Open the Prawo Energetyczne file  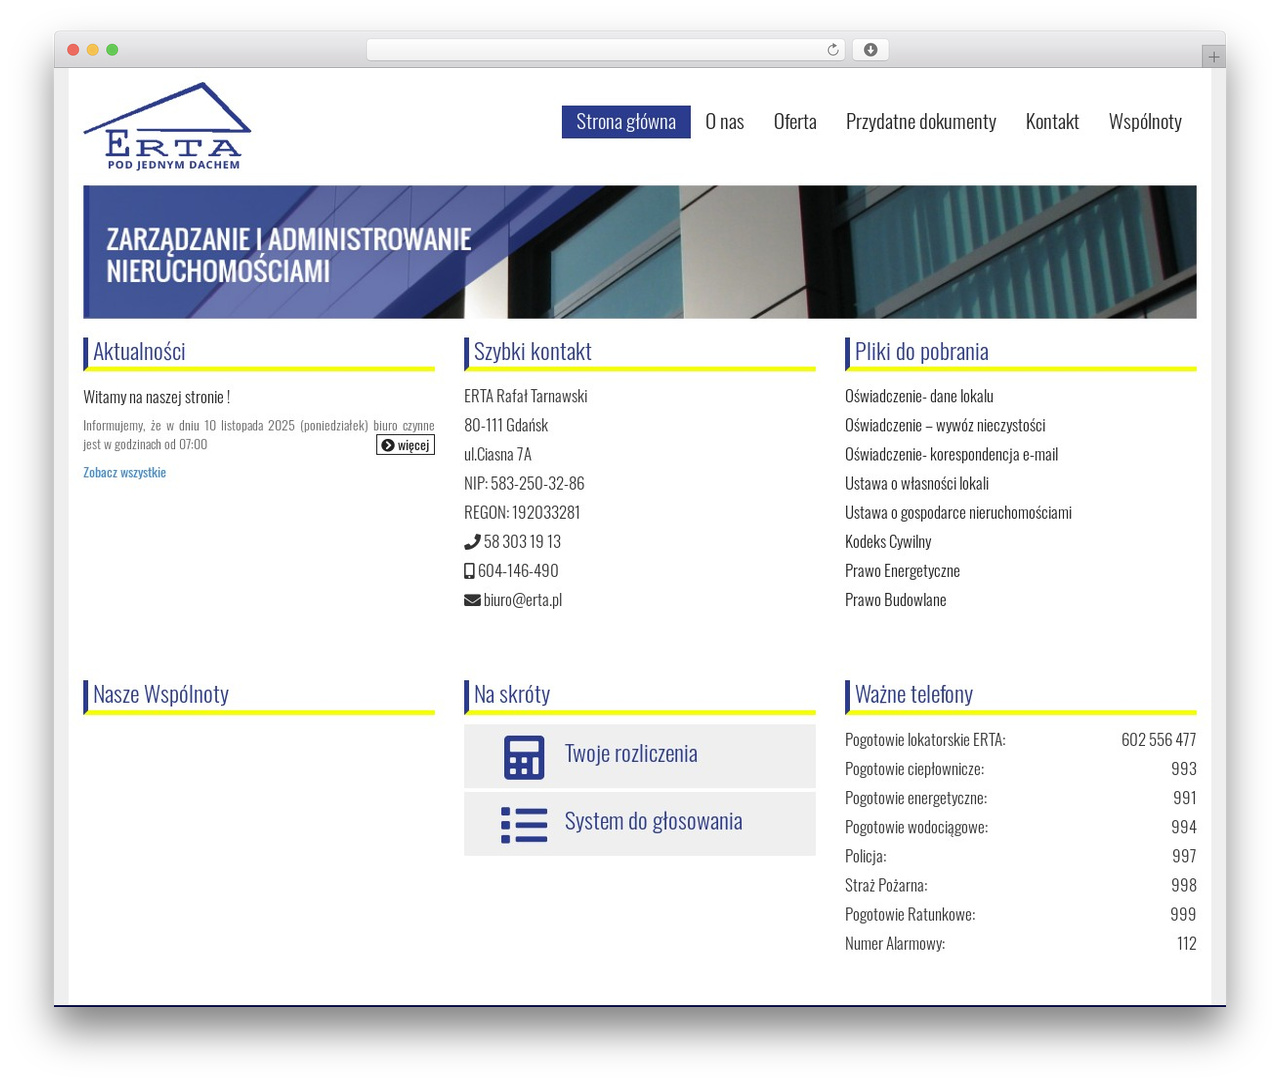click(x=902, y=571)
